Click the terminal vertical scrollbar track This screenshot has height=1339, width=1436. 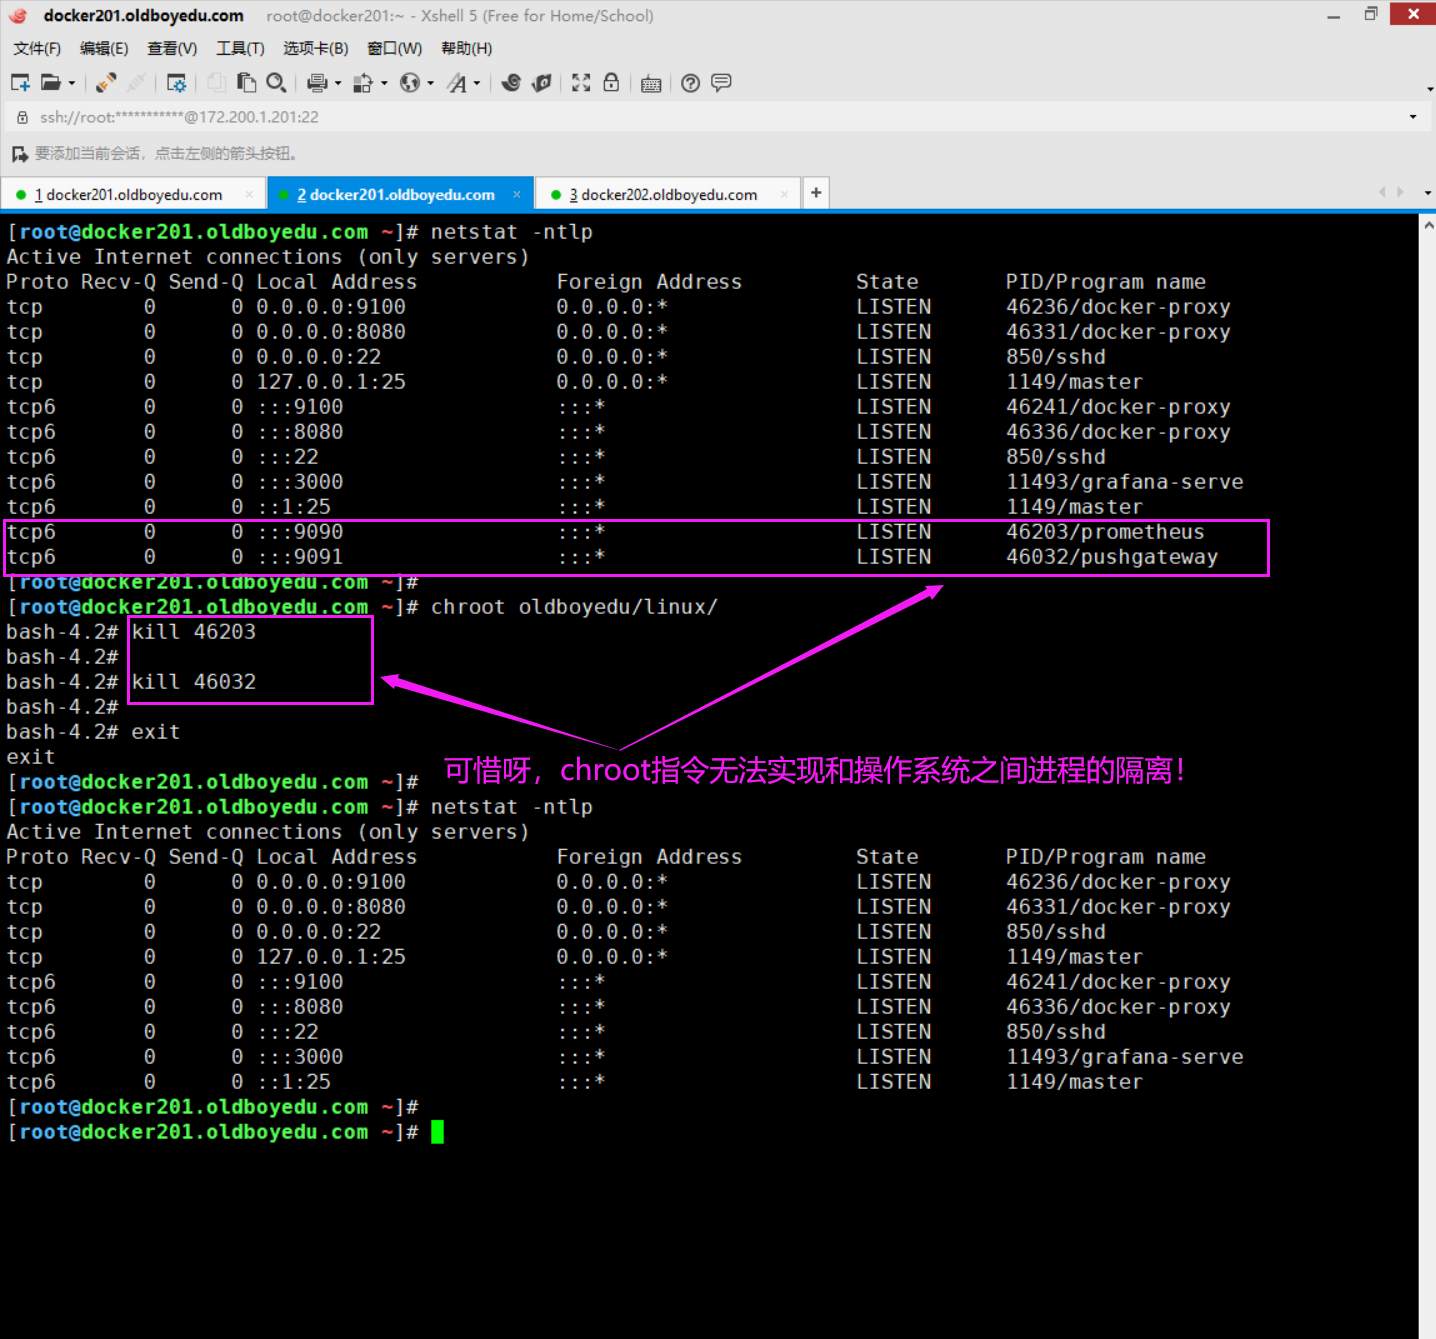(1427, 700)
